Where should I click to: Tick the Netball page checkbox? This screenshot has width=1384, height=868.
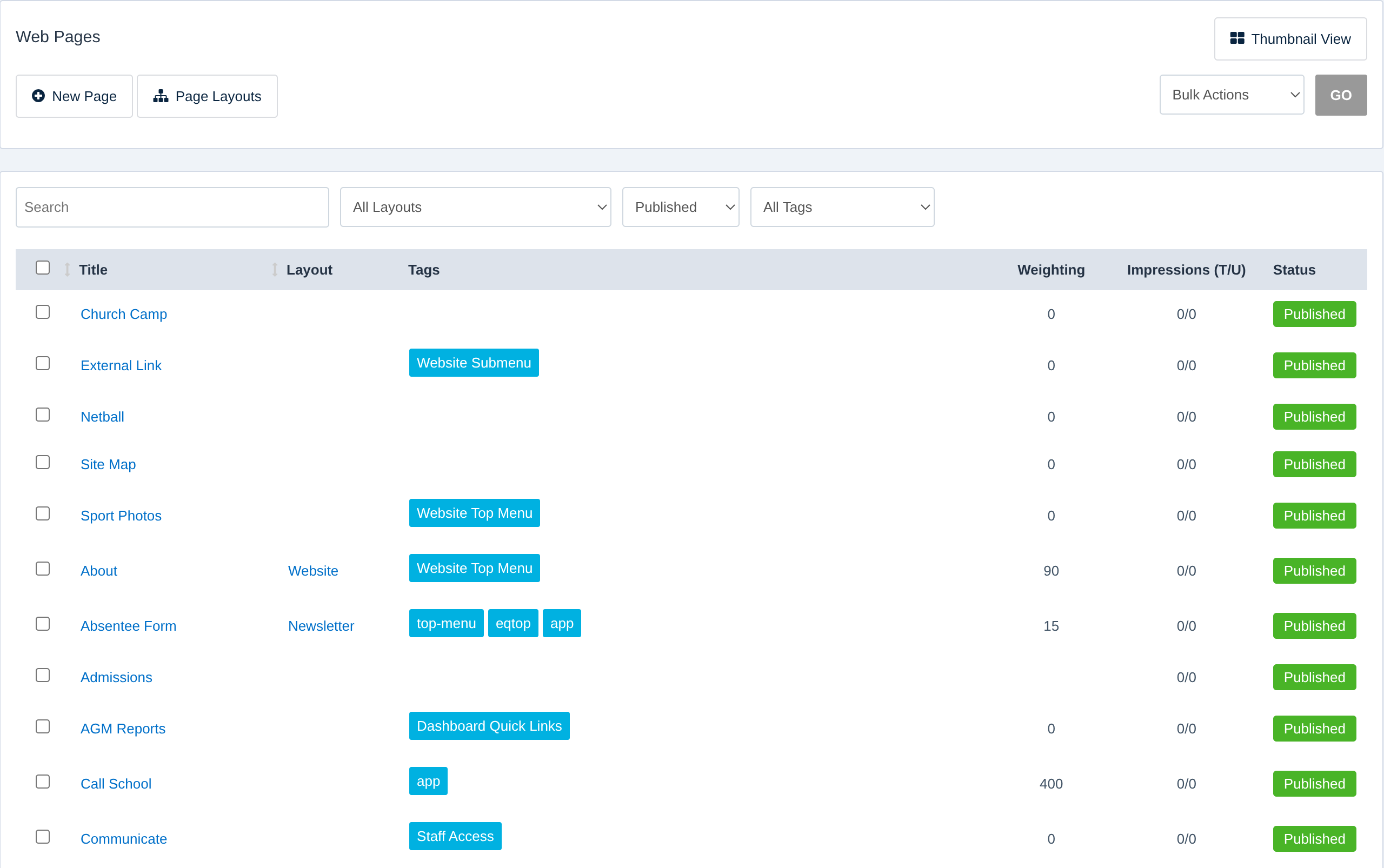(x=43, y=414)
